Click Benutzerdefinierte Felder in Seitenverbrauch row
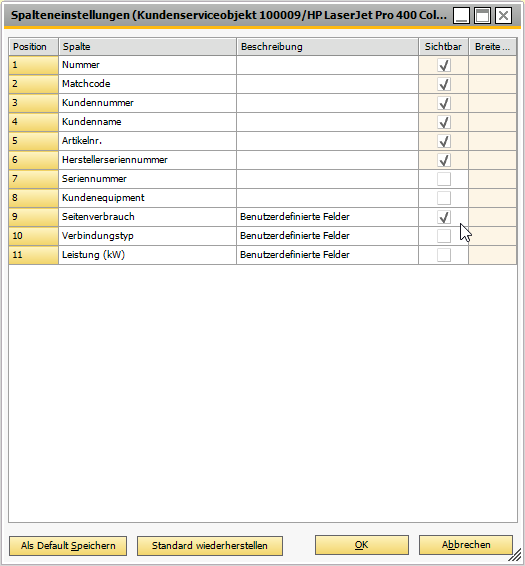This screenshot has height=566, width=525. (x=327, y=217)
